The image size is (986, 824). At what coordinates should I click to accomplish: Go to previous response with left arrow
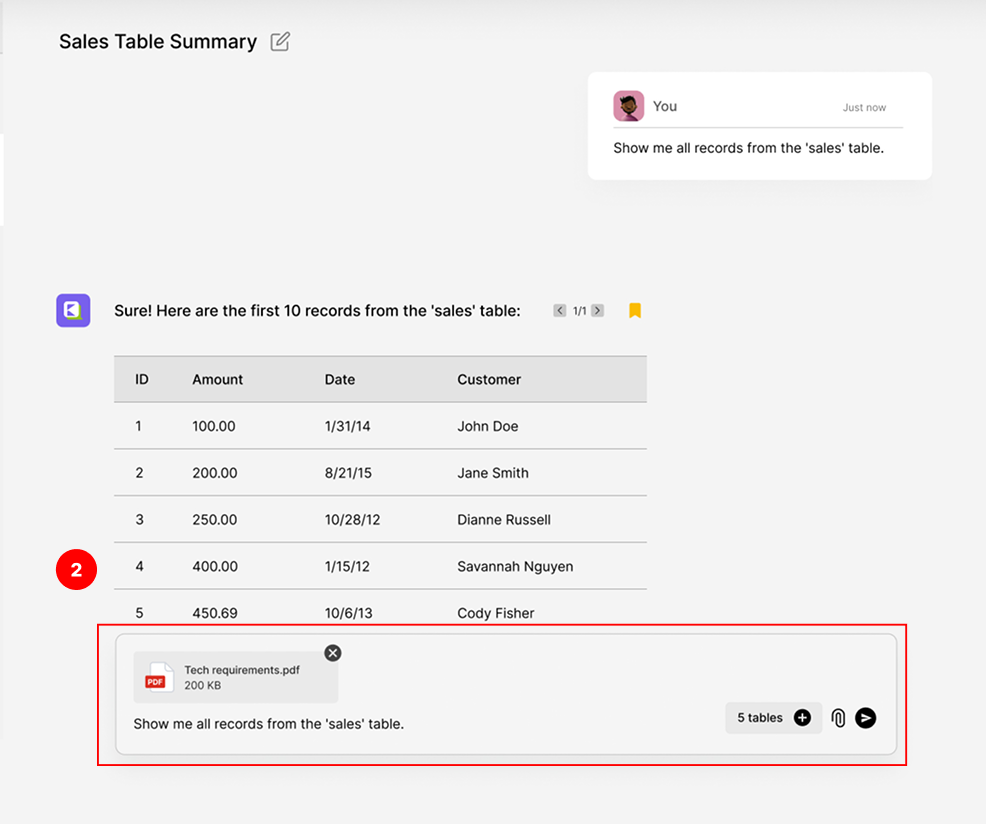[x=560, y=311]
